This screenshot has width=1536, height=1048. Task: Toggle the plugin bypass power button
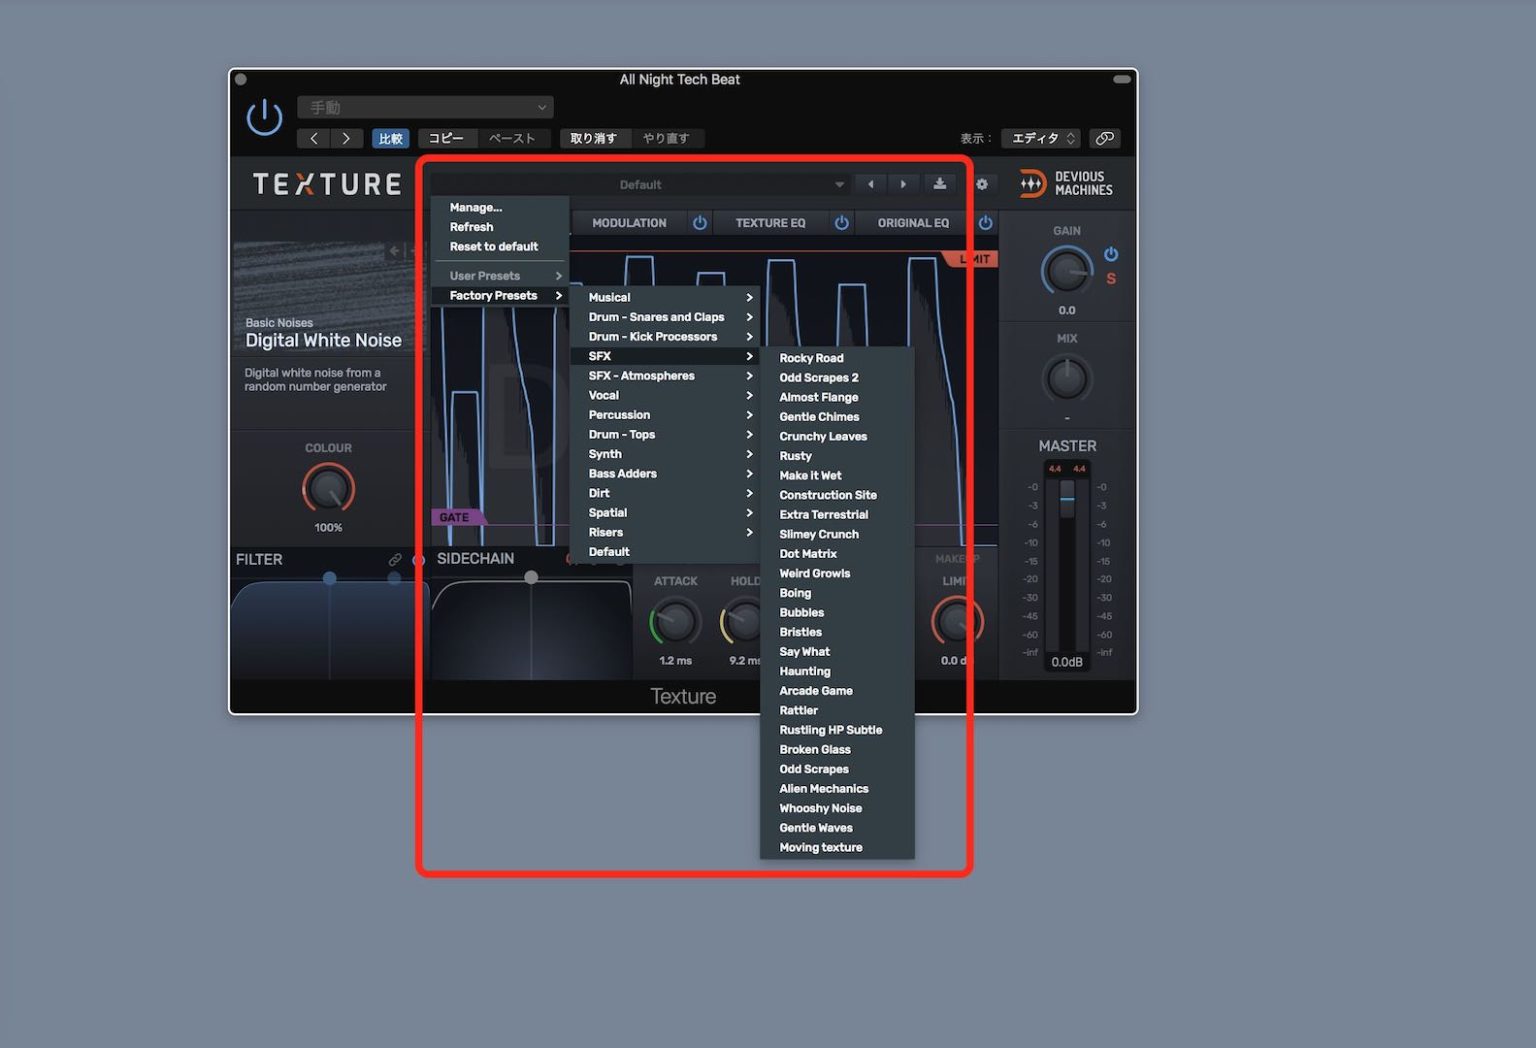click(x=264, y=117)
